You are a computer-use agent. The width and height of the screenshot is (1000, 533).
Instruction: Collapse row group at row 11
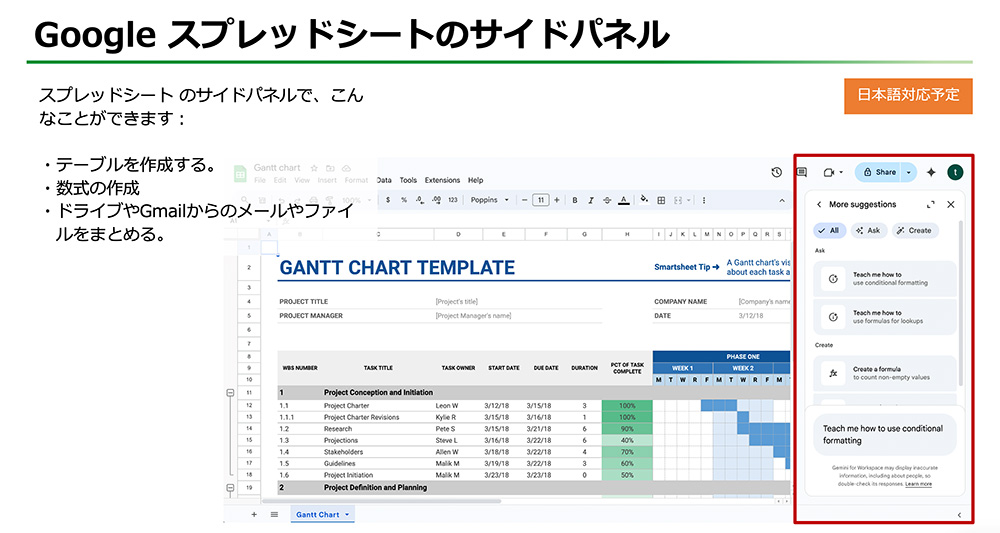230,393
